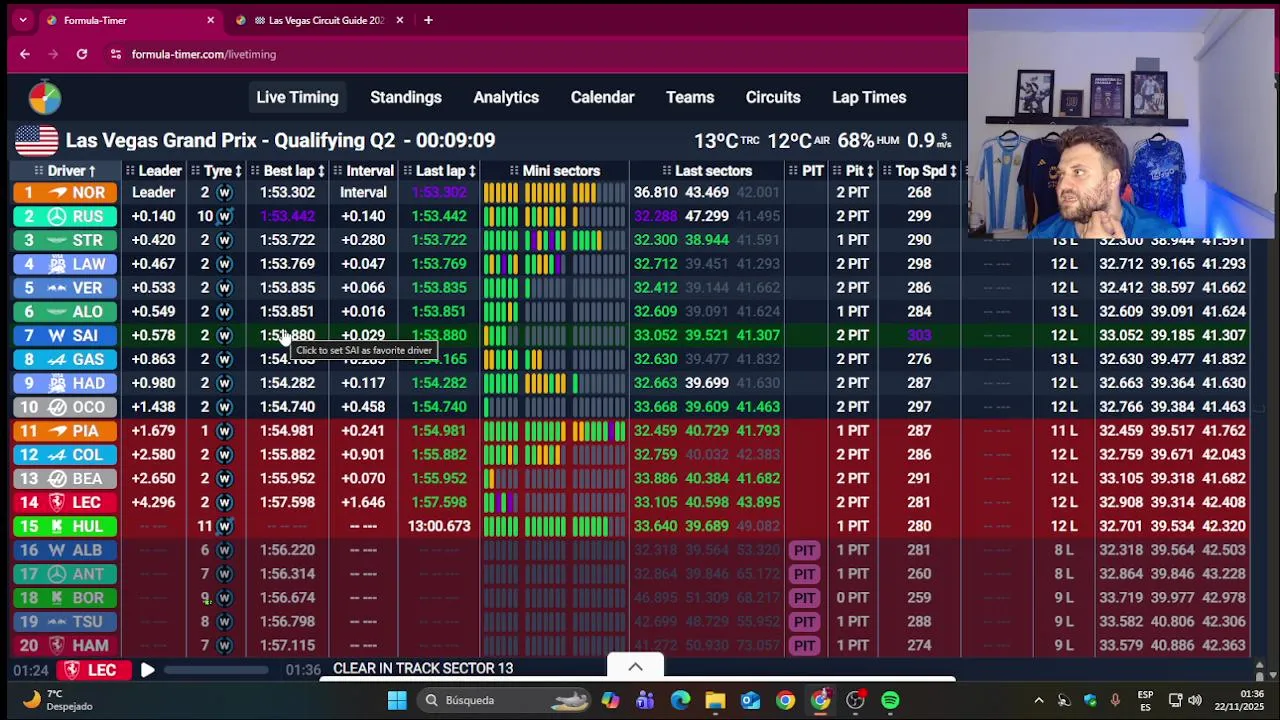Sort by the Tyre column
This screenshot has height=720, width=1280.
click(223, 171)
